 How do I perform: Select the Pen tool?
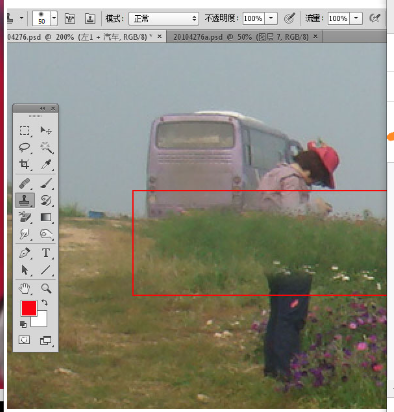tap(25, 253)
